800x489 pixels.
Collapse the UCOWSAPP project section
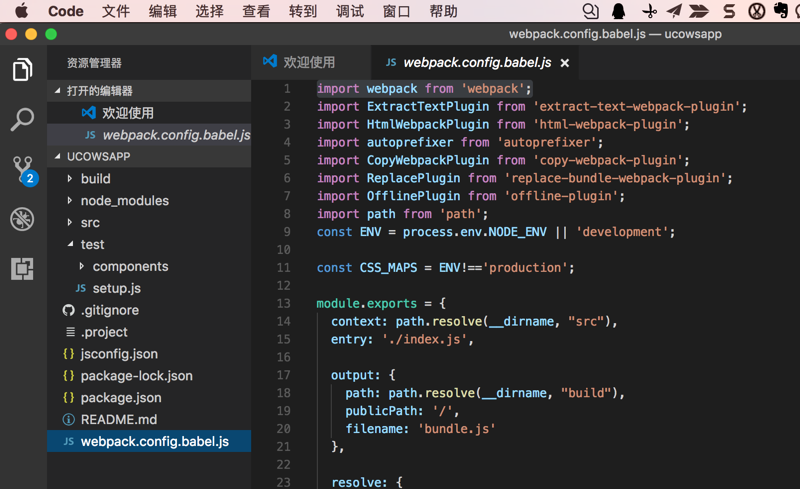pos(57,156)
